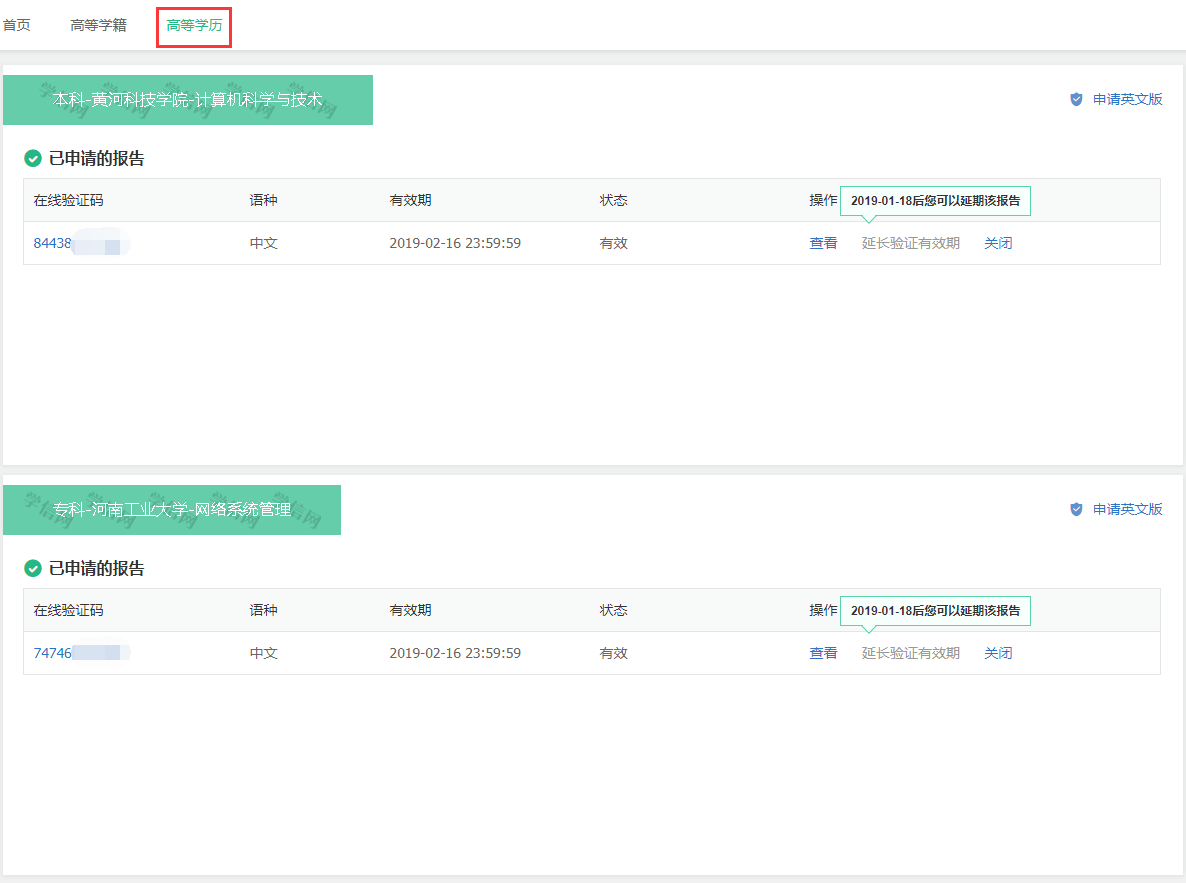Click green checkmark icon in 本科 section
Image resolution: width=1186 pixels, height=883 pixels.
33,158
